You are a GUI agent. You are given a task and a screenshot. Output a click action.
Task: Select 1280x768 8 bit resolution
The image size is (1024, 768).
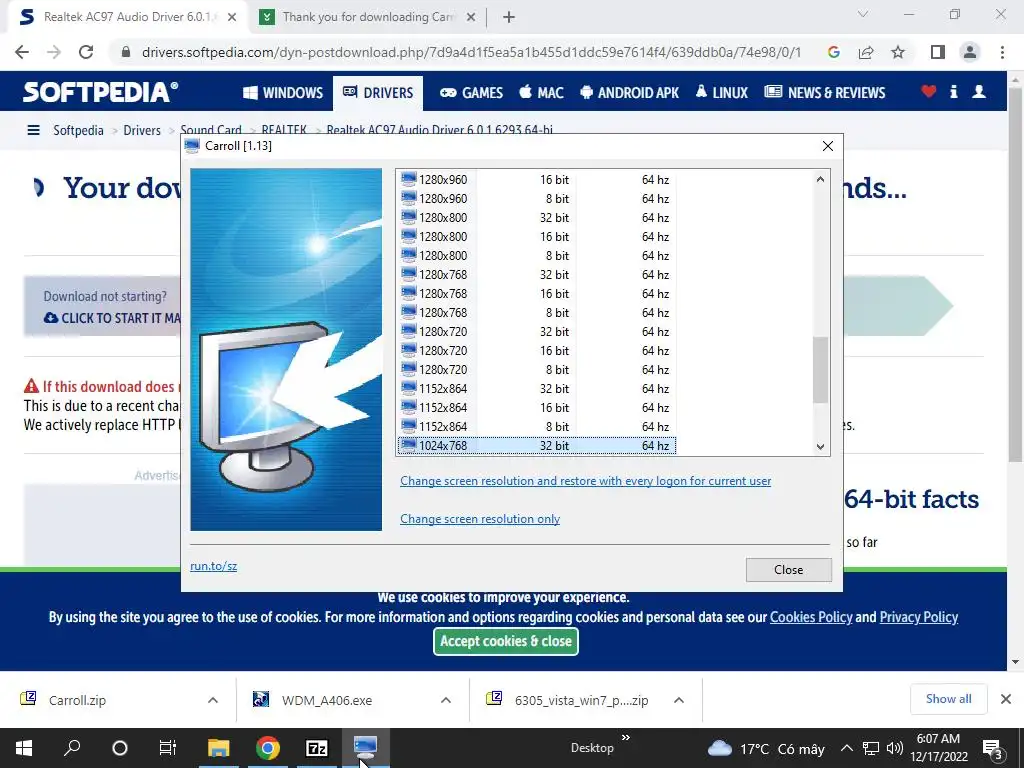point(537,312)
